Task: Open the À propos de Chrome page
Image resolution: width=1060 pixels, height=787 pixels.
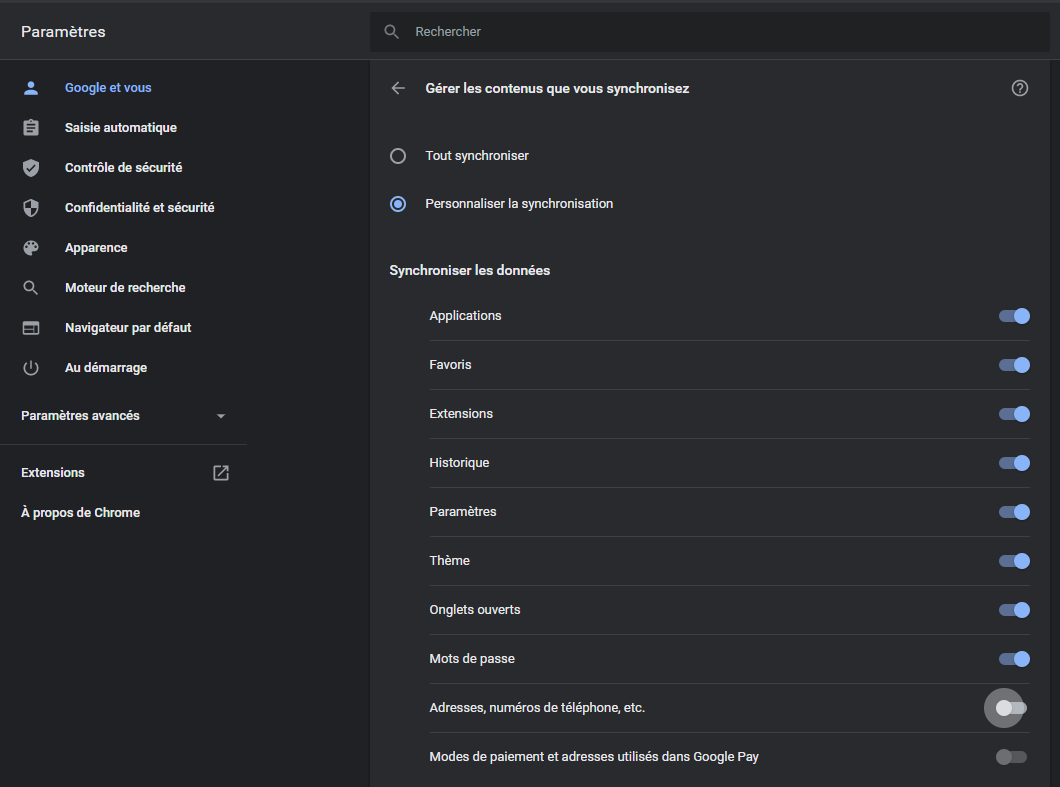Action: point(80,513)
